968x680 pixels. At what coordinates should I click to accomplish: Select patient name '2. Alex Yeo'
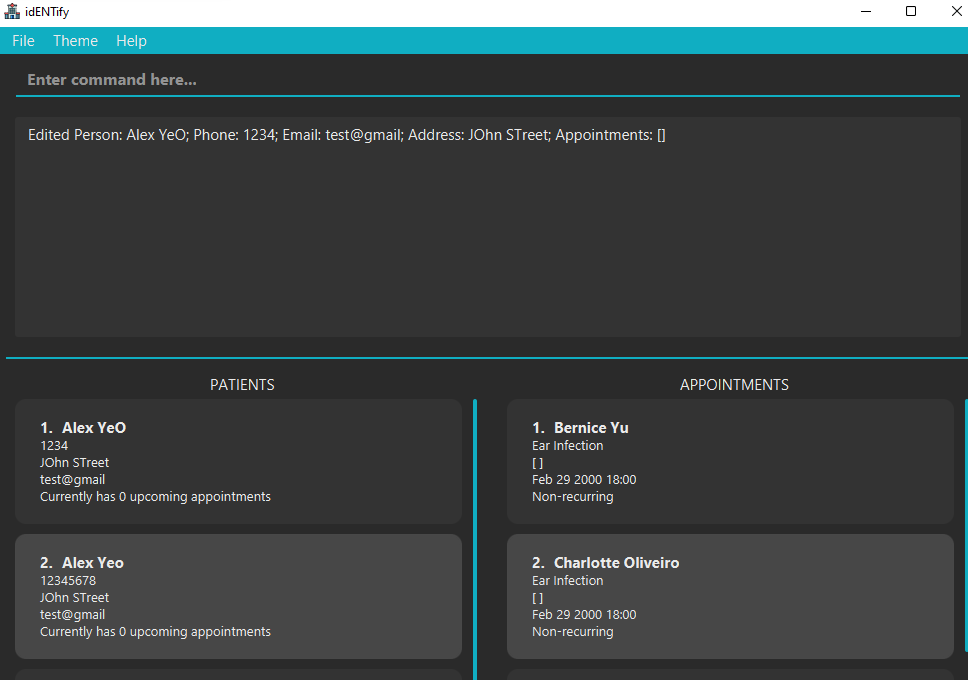[82, 563]
